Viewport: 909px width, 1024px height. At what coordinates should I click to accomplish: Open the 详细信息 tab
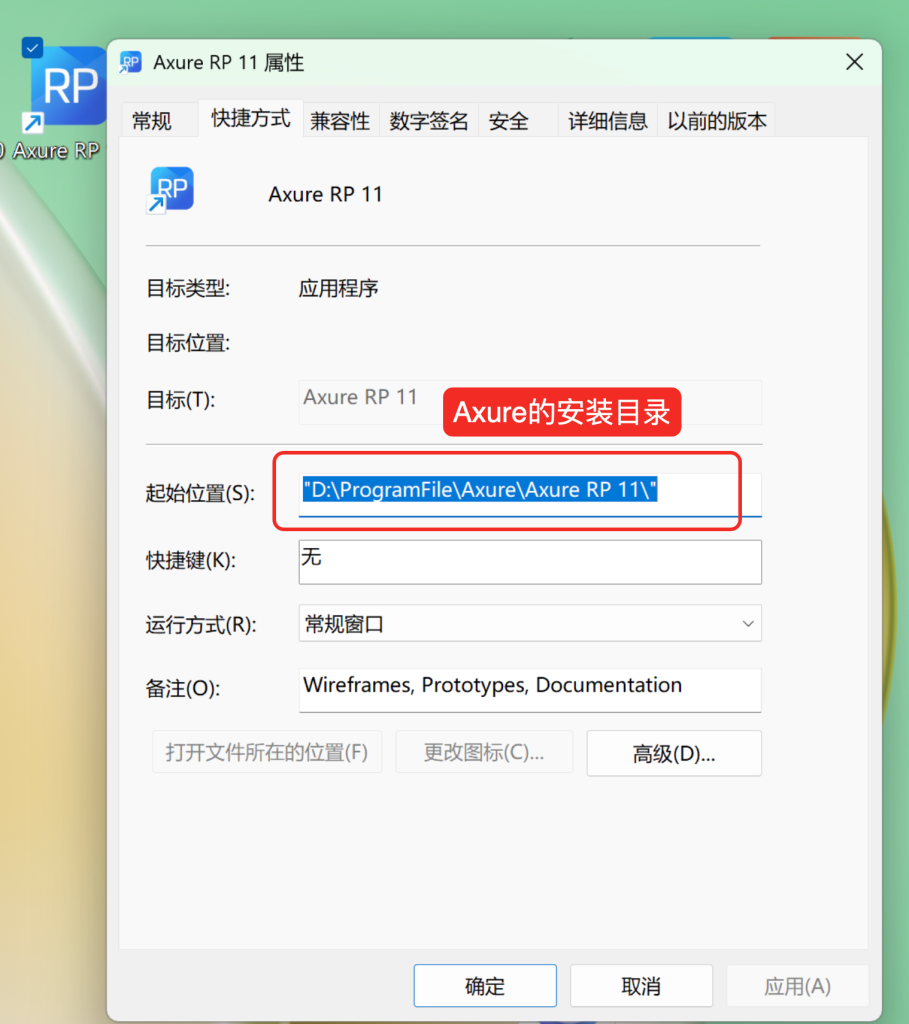point(608,121)
